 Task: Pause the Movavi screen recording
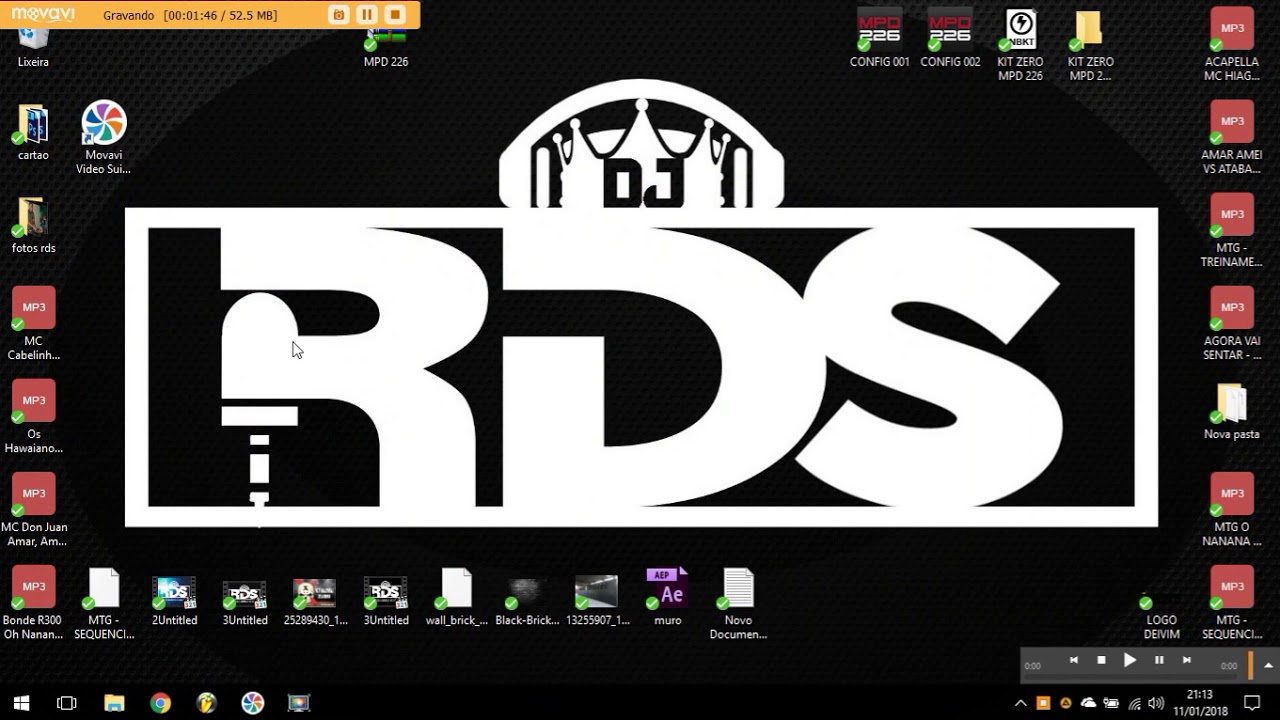367,15
